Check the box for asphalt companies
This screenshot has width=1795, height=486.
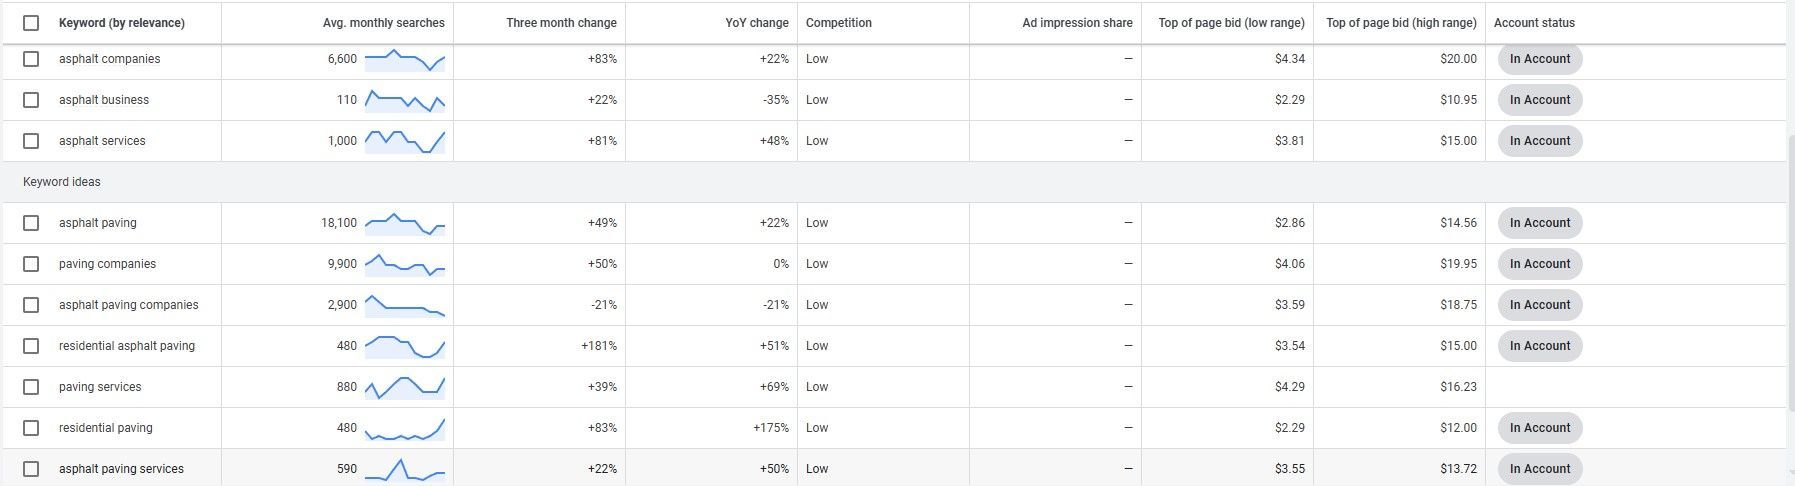[x=31, y=59]
